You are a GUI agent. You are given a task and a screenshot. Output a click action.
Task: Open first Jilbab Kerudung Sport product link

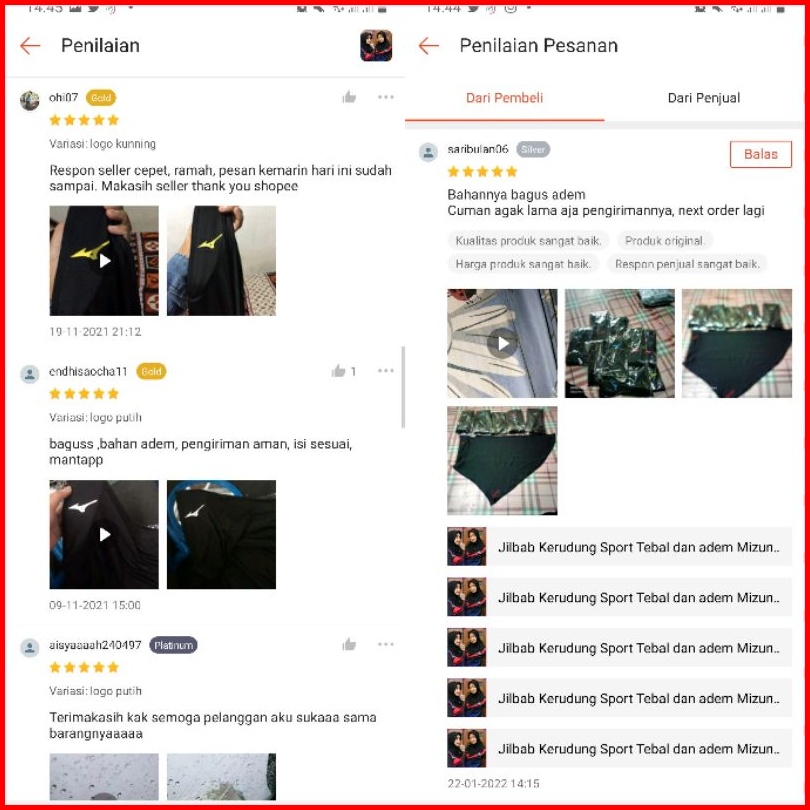tap(619, 547)
